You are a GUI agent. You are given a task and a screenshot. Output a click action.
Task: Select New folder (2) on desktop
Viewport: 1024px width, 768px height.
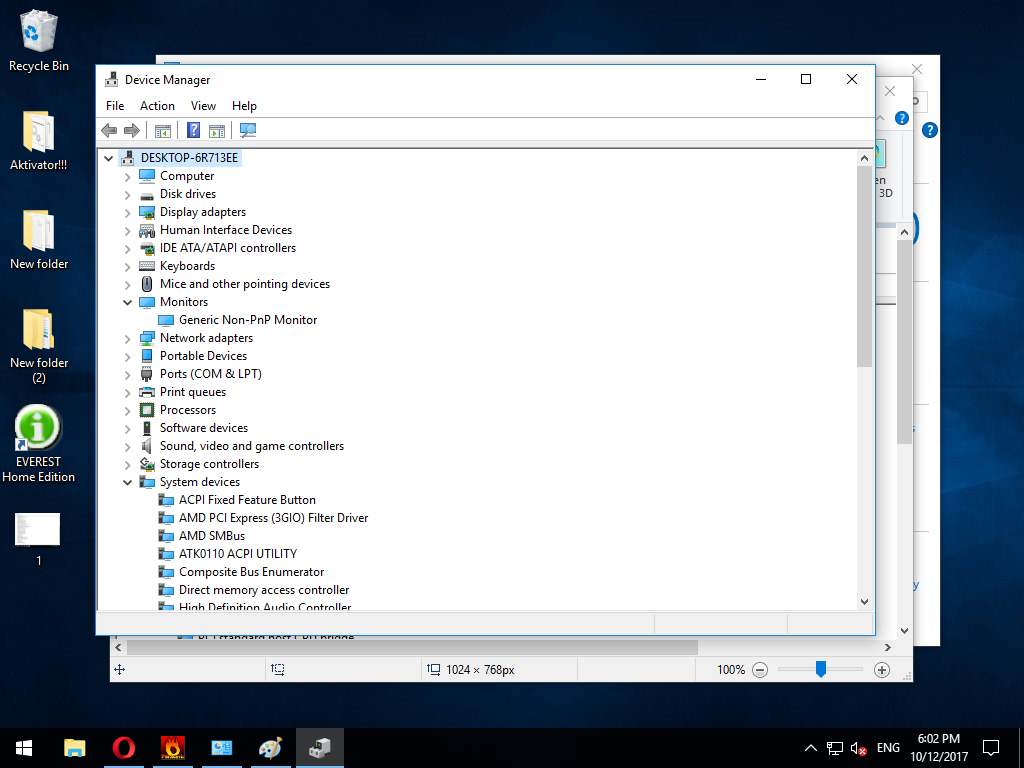click(x=39, y=346)
